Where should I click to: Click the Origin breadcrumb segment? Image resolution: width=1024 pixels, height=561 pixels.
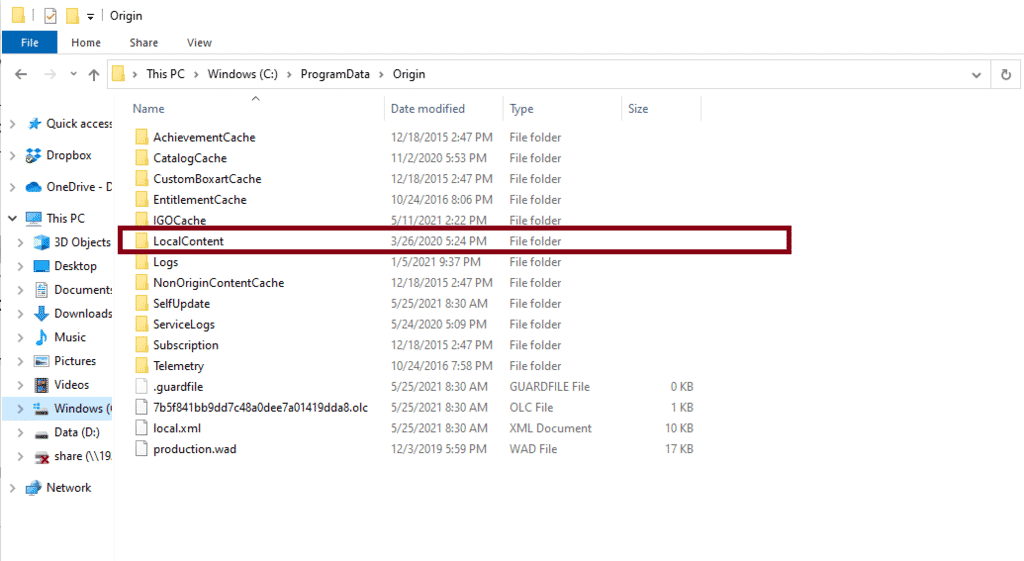(409, 74)
